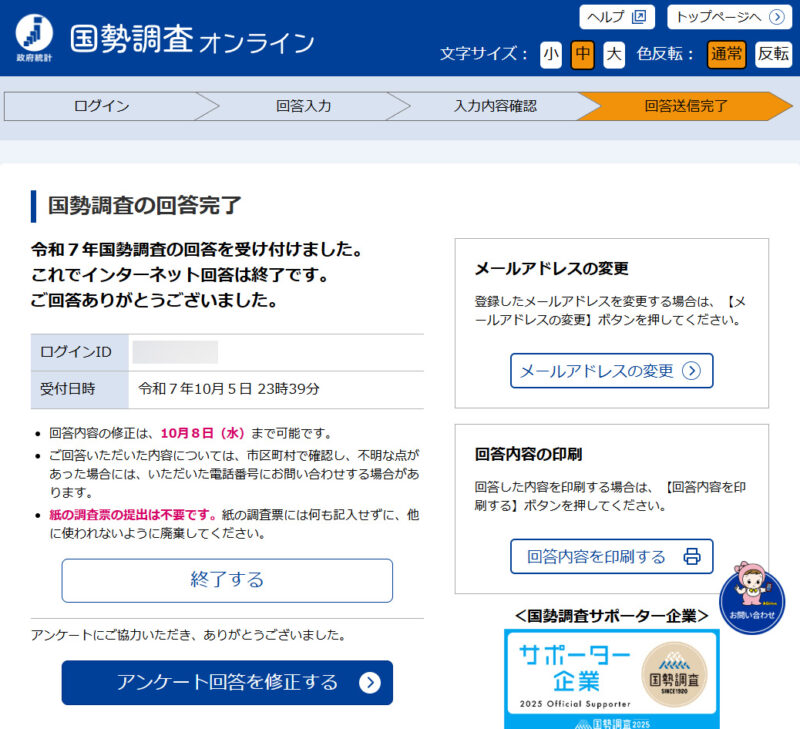
Task: Set text size to medium (中)
Action: point(582,54)
